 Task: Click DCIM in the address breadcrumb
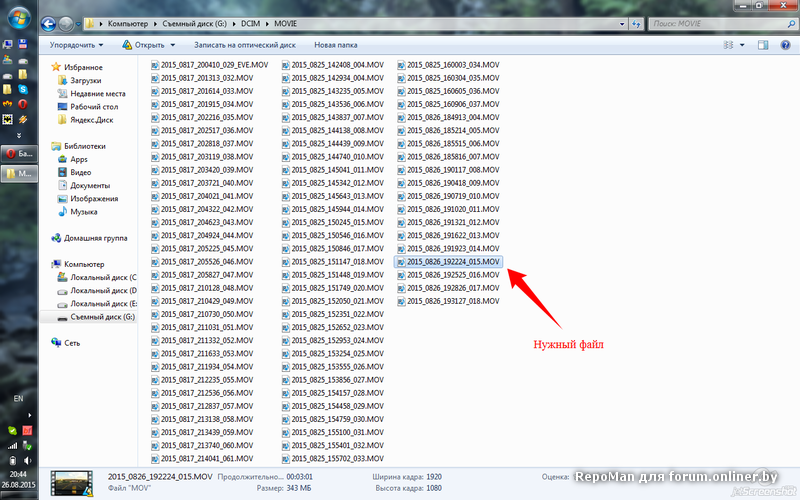[251, 23]
